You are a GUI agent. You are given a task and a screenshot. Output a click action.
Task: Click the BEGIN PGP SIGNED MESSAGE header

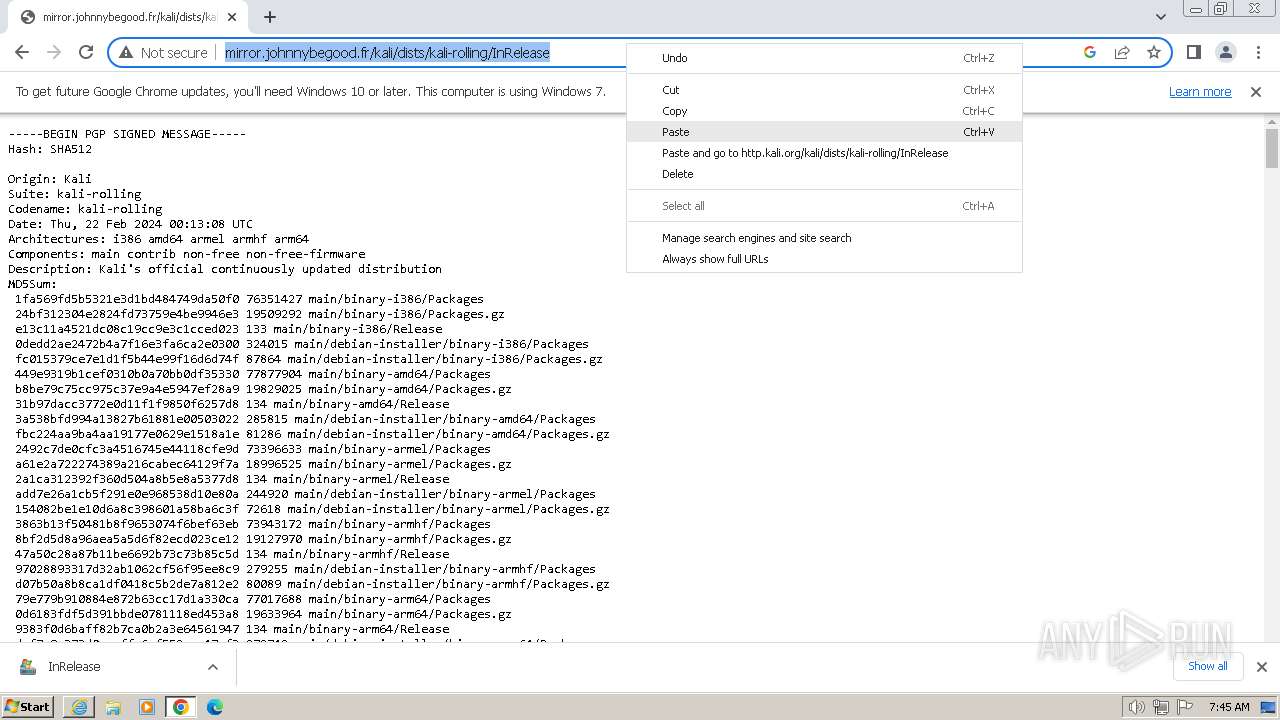(x=127, y=134)
